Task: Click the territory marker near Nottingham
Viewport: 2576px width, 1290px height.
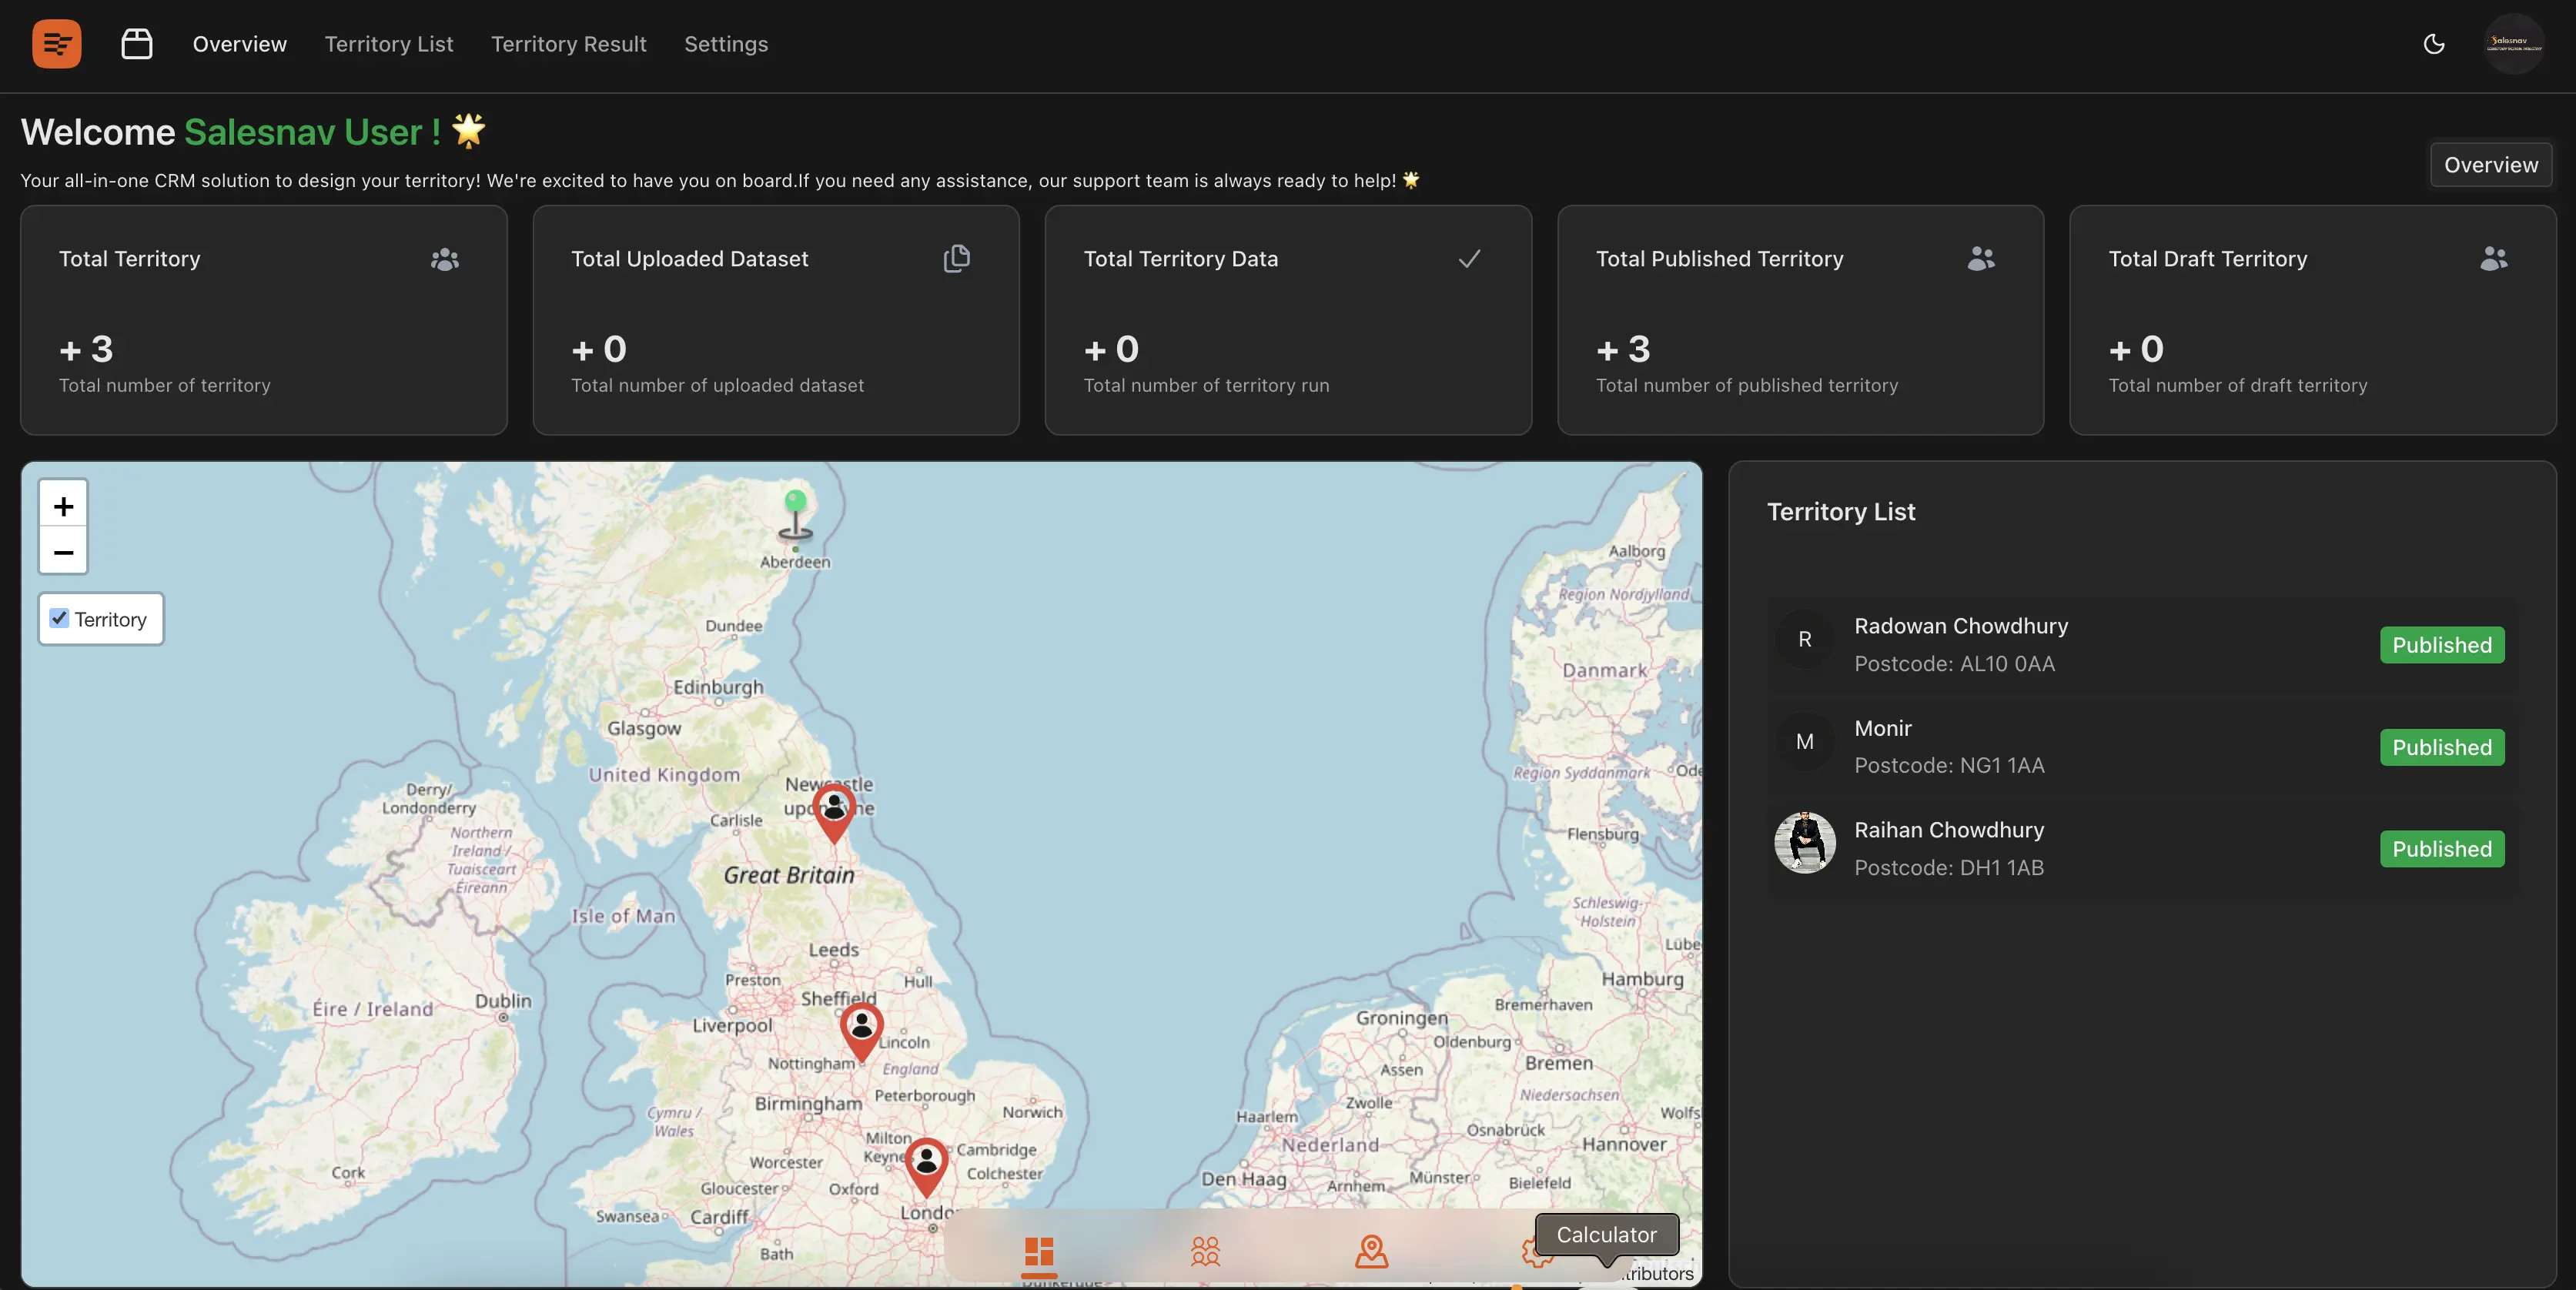Action: (861, 1031)
